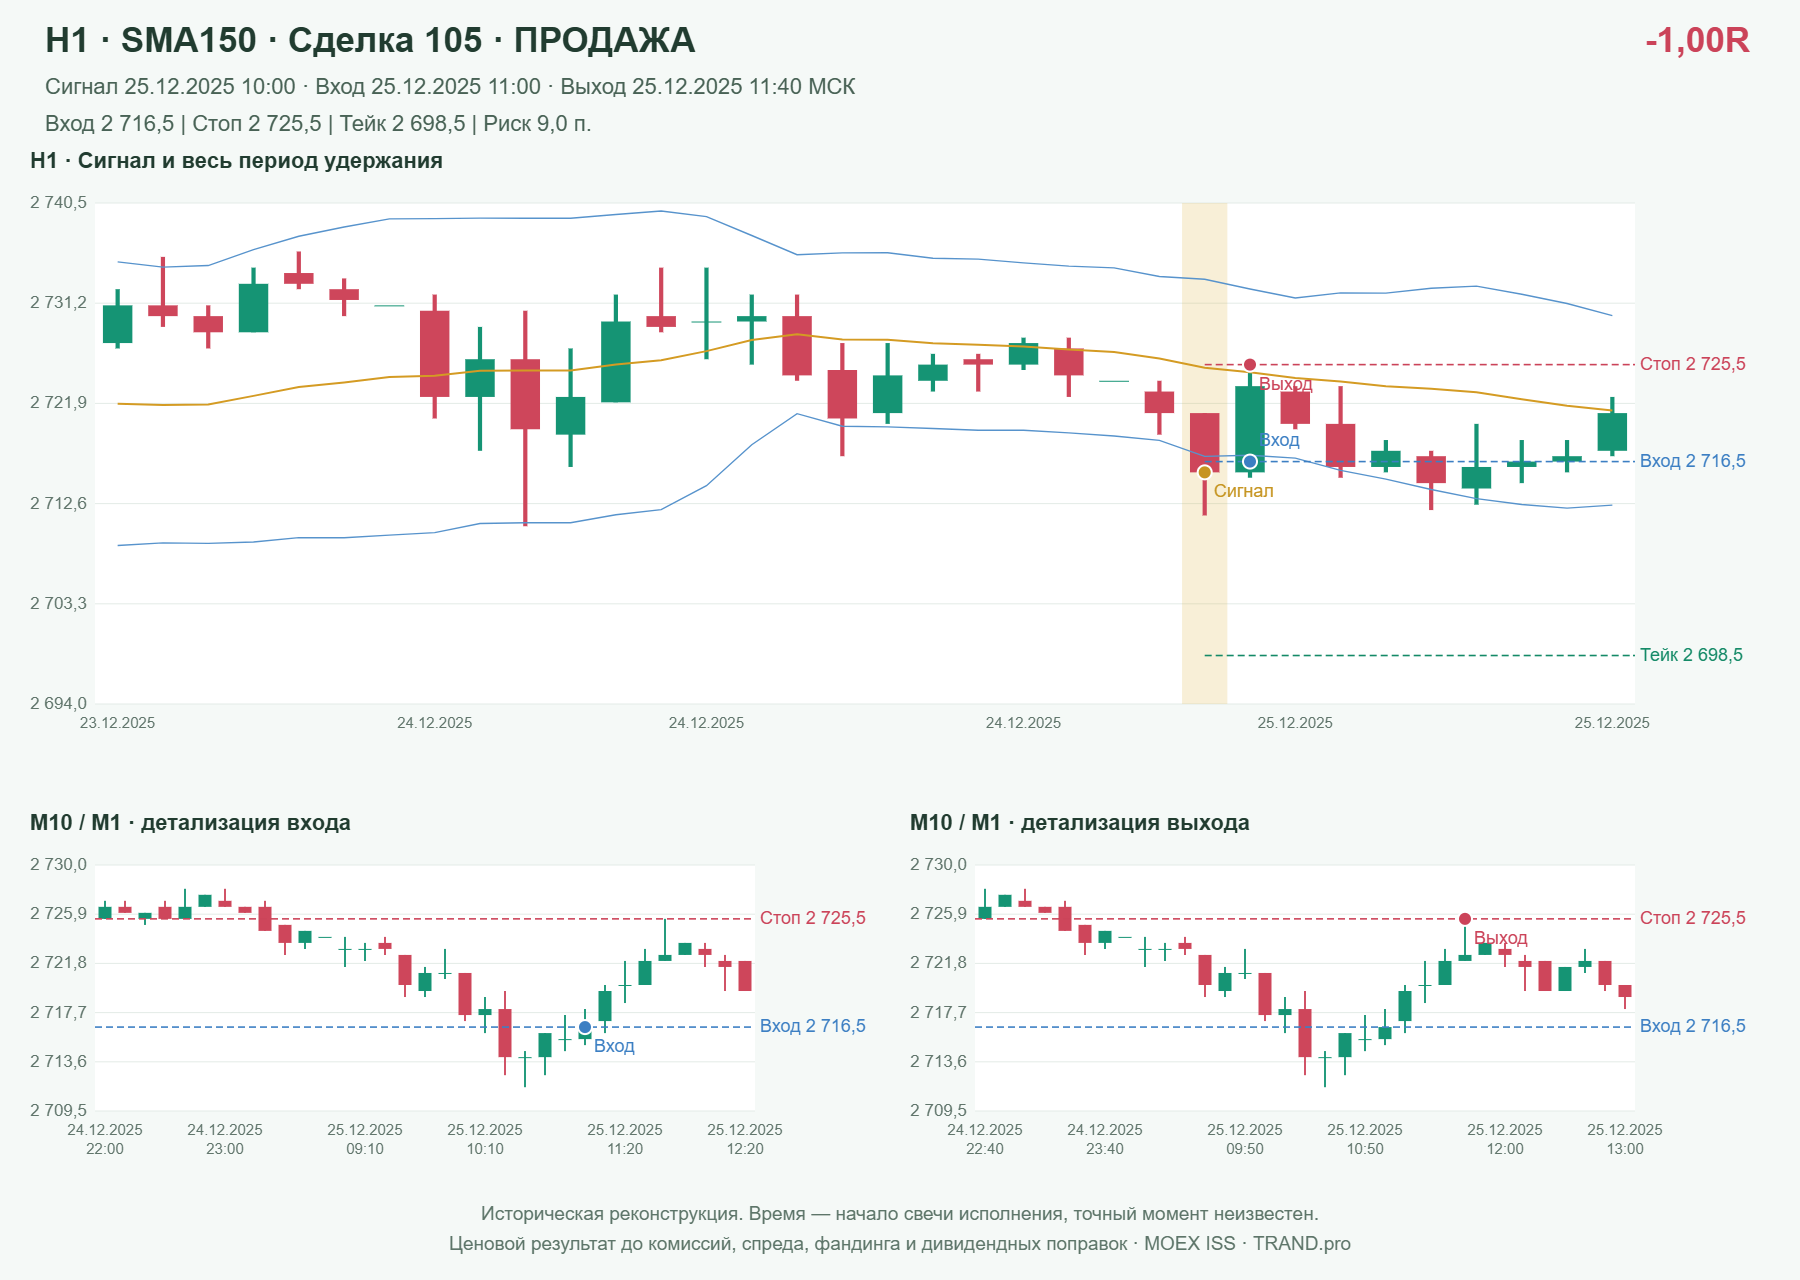1800x1280 pixels.
Task: Click the Вход 2 716,5 label in exit detail chart
Action: tap(1693, 1026)
